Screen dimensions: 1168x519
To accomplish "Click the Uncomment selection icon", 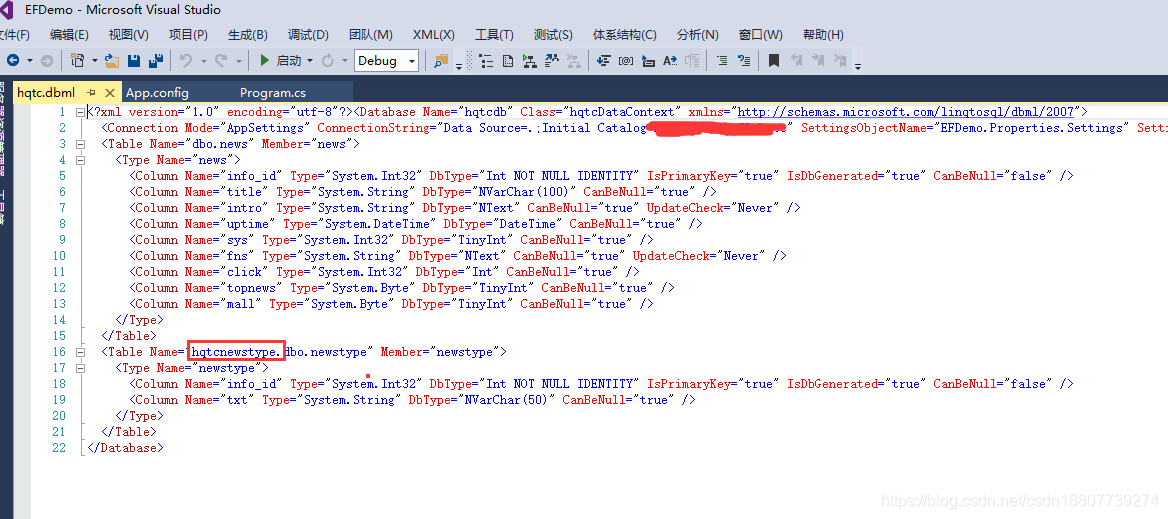I will pyautogui.click(x=744, y=61).
